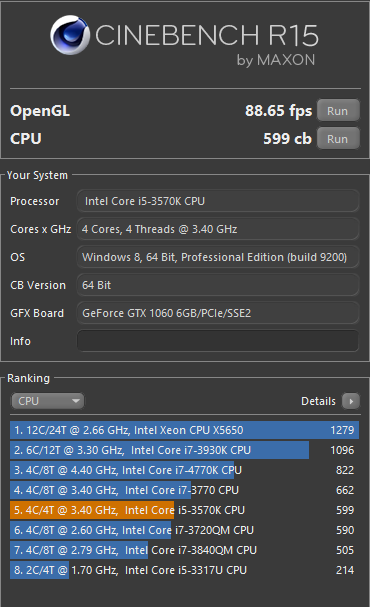This screenshot has width=370, height=607.
Task: Select the i7-4770K ranking entry
Action: click(185, 470)
